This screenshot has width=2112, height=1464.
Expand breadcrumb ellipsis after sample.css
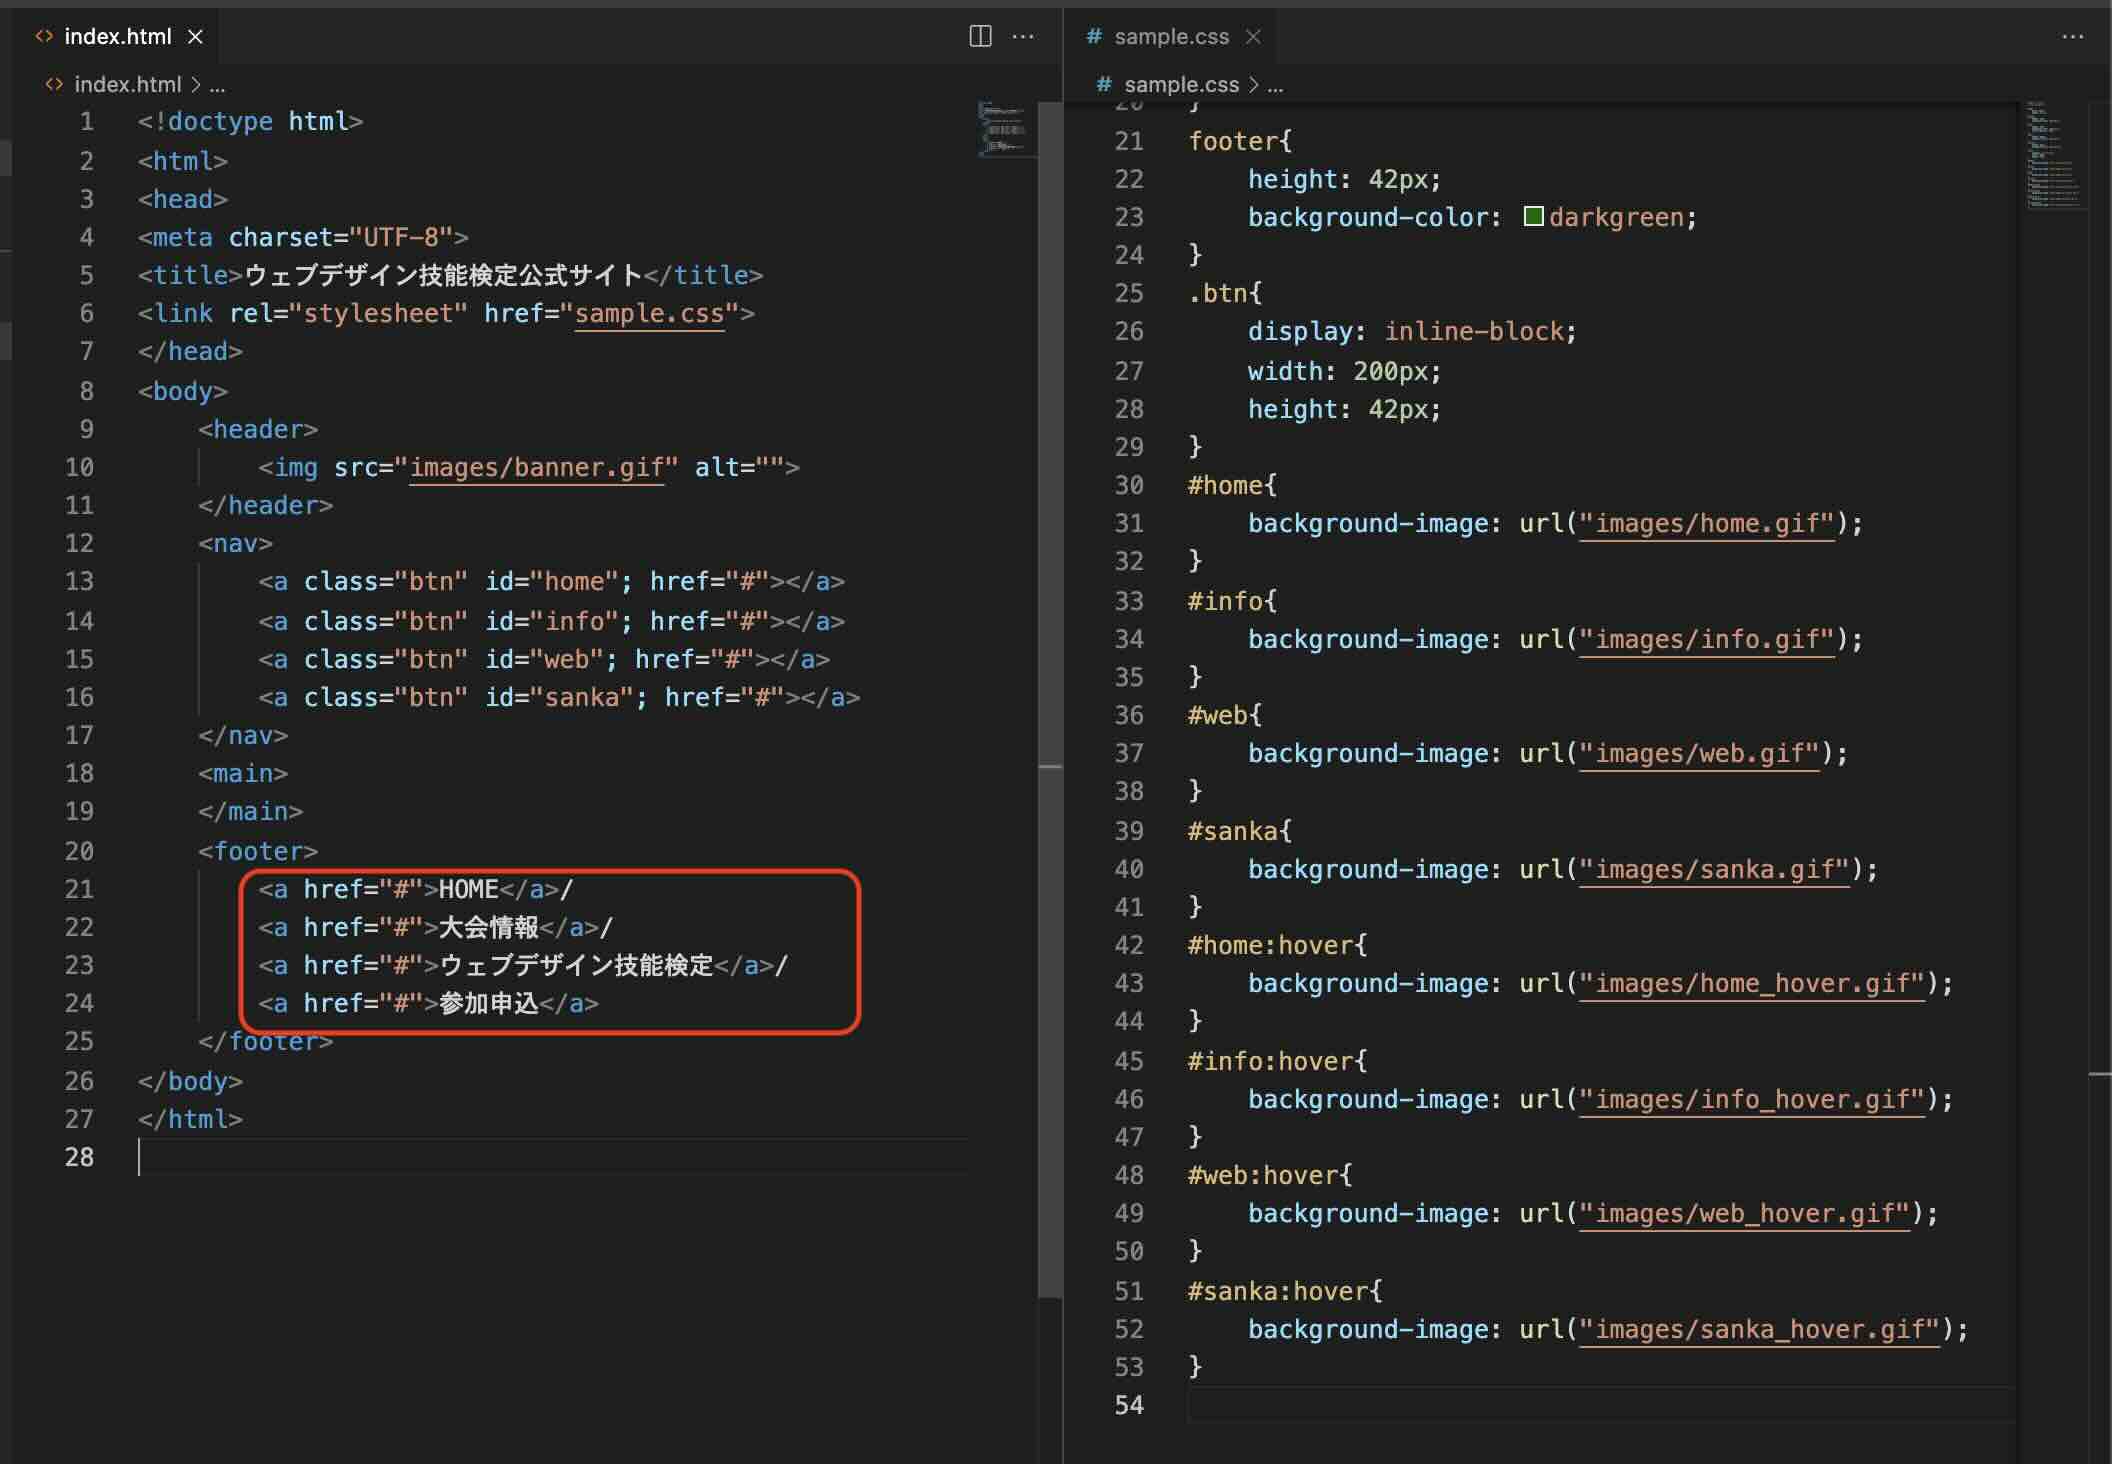[x=1275, y=85]
